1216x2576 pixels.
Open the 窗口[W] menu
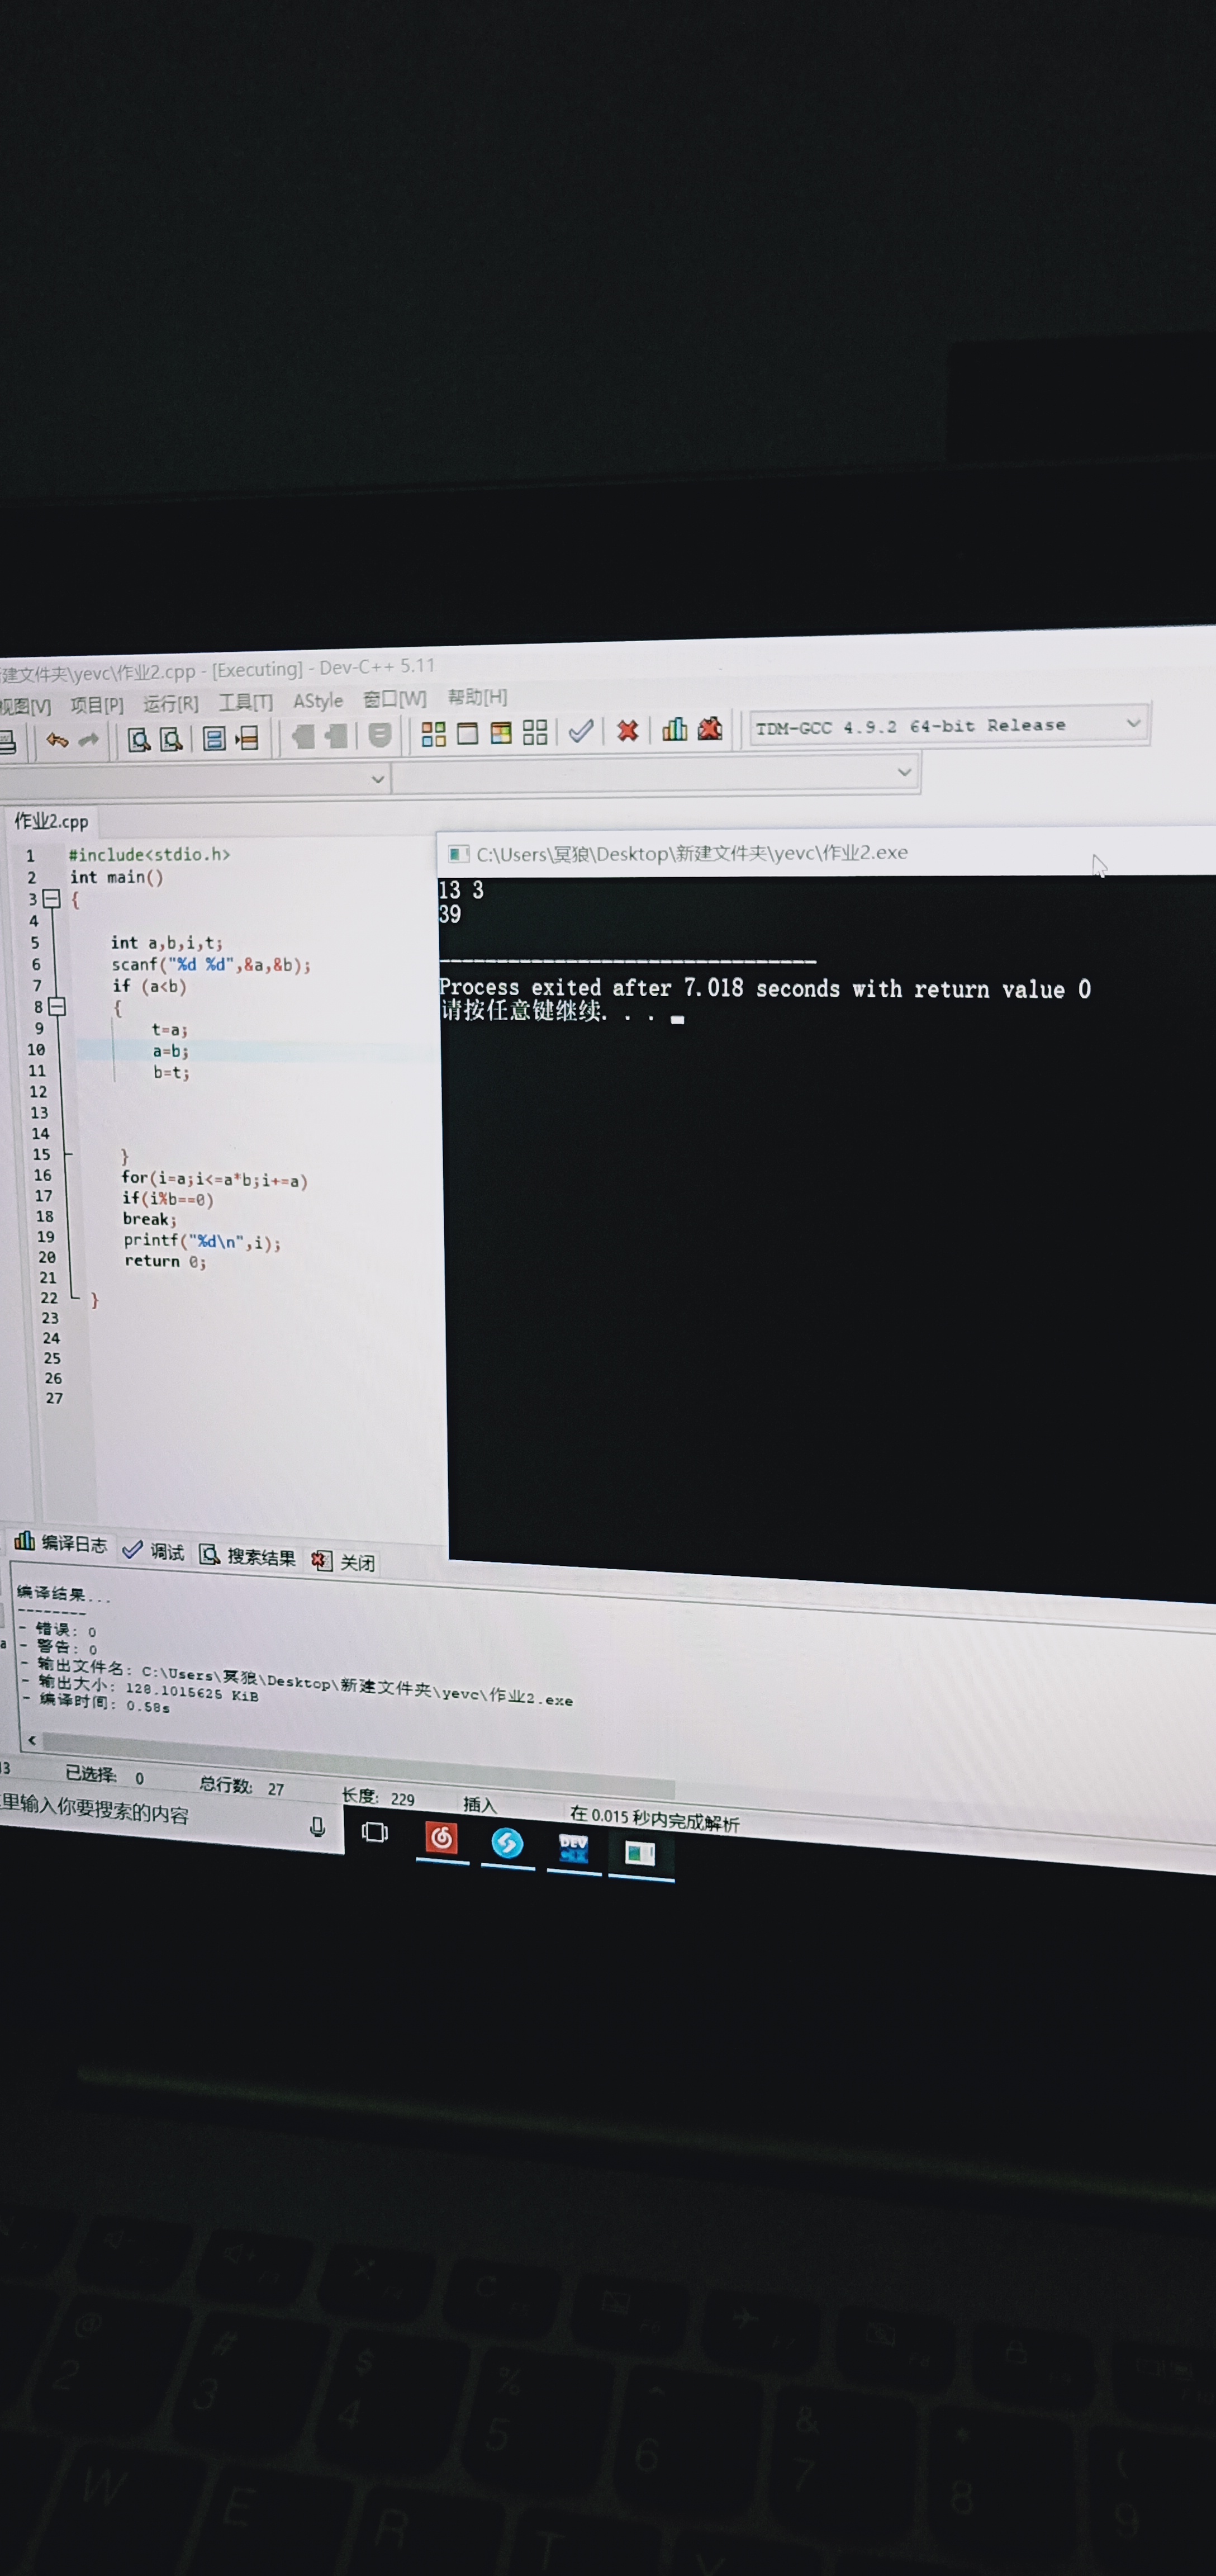(394, 698)
